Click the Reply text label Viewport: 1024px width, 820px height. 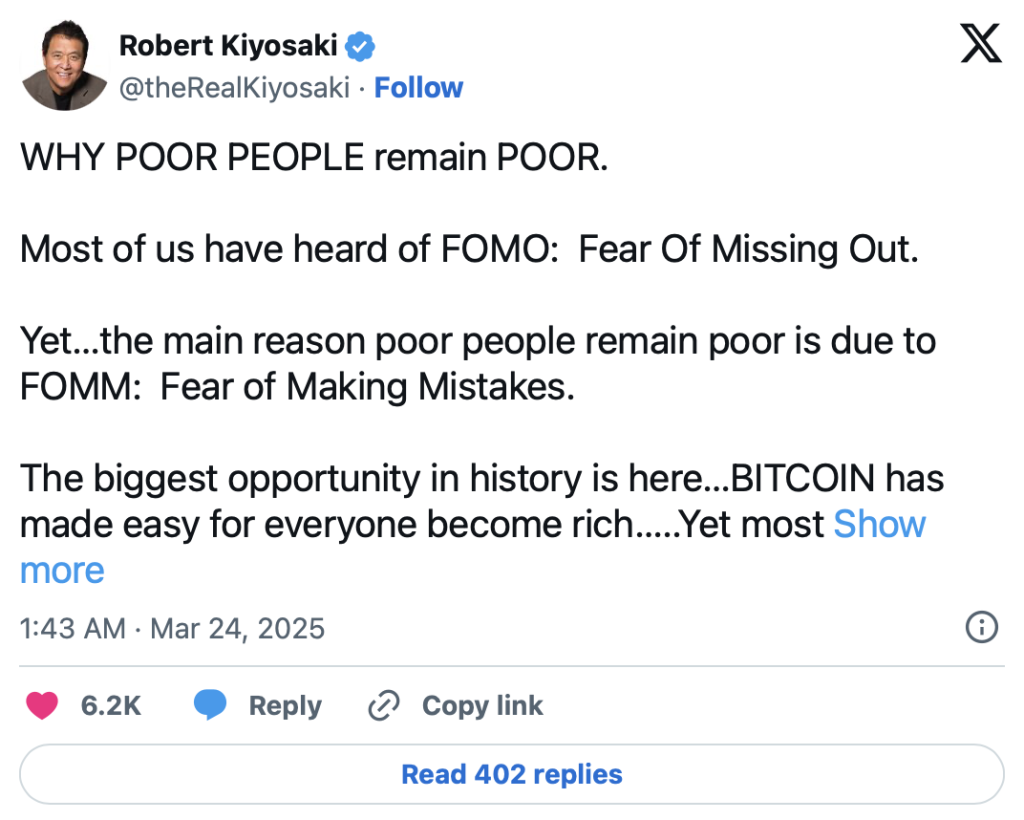(x=285, y=705)
